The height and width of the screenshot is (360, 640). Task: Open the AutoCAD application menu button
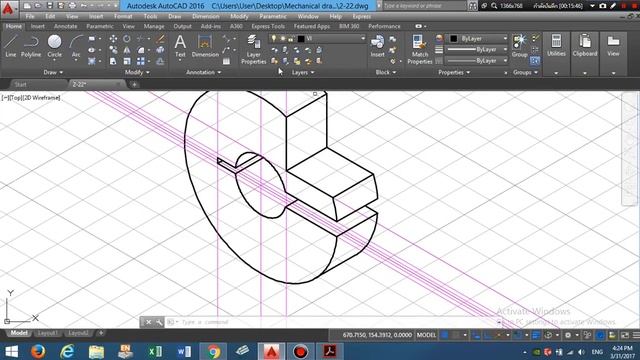tap(8, 8)
